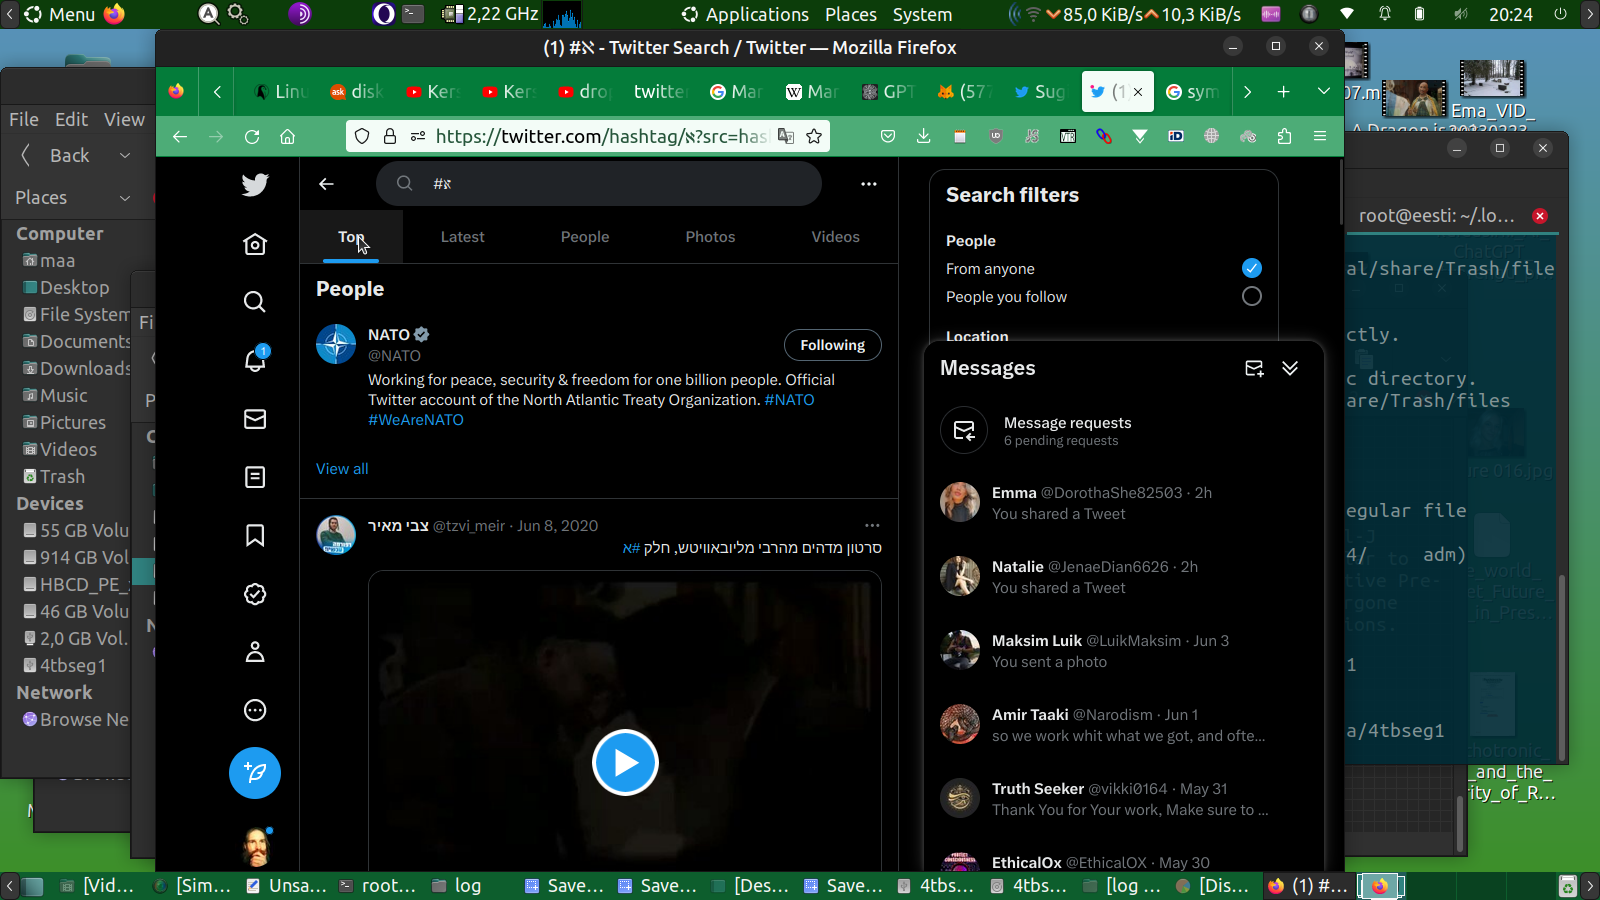
Task: Open Profile icon in Twitter sidebar
Action: (x=255, y=652)
